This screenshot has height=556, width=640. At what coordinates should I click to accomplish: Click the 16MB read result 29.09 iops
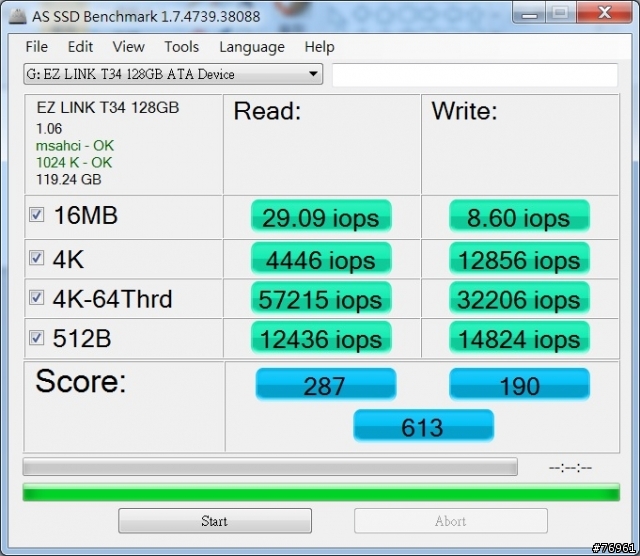(x=321, y=216)
